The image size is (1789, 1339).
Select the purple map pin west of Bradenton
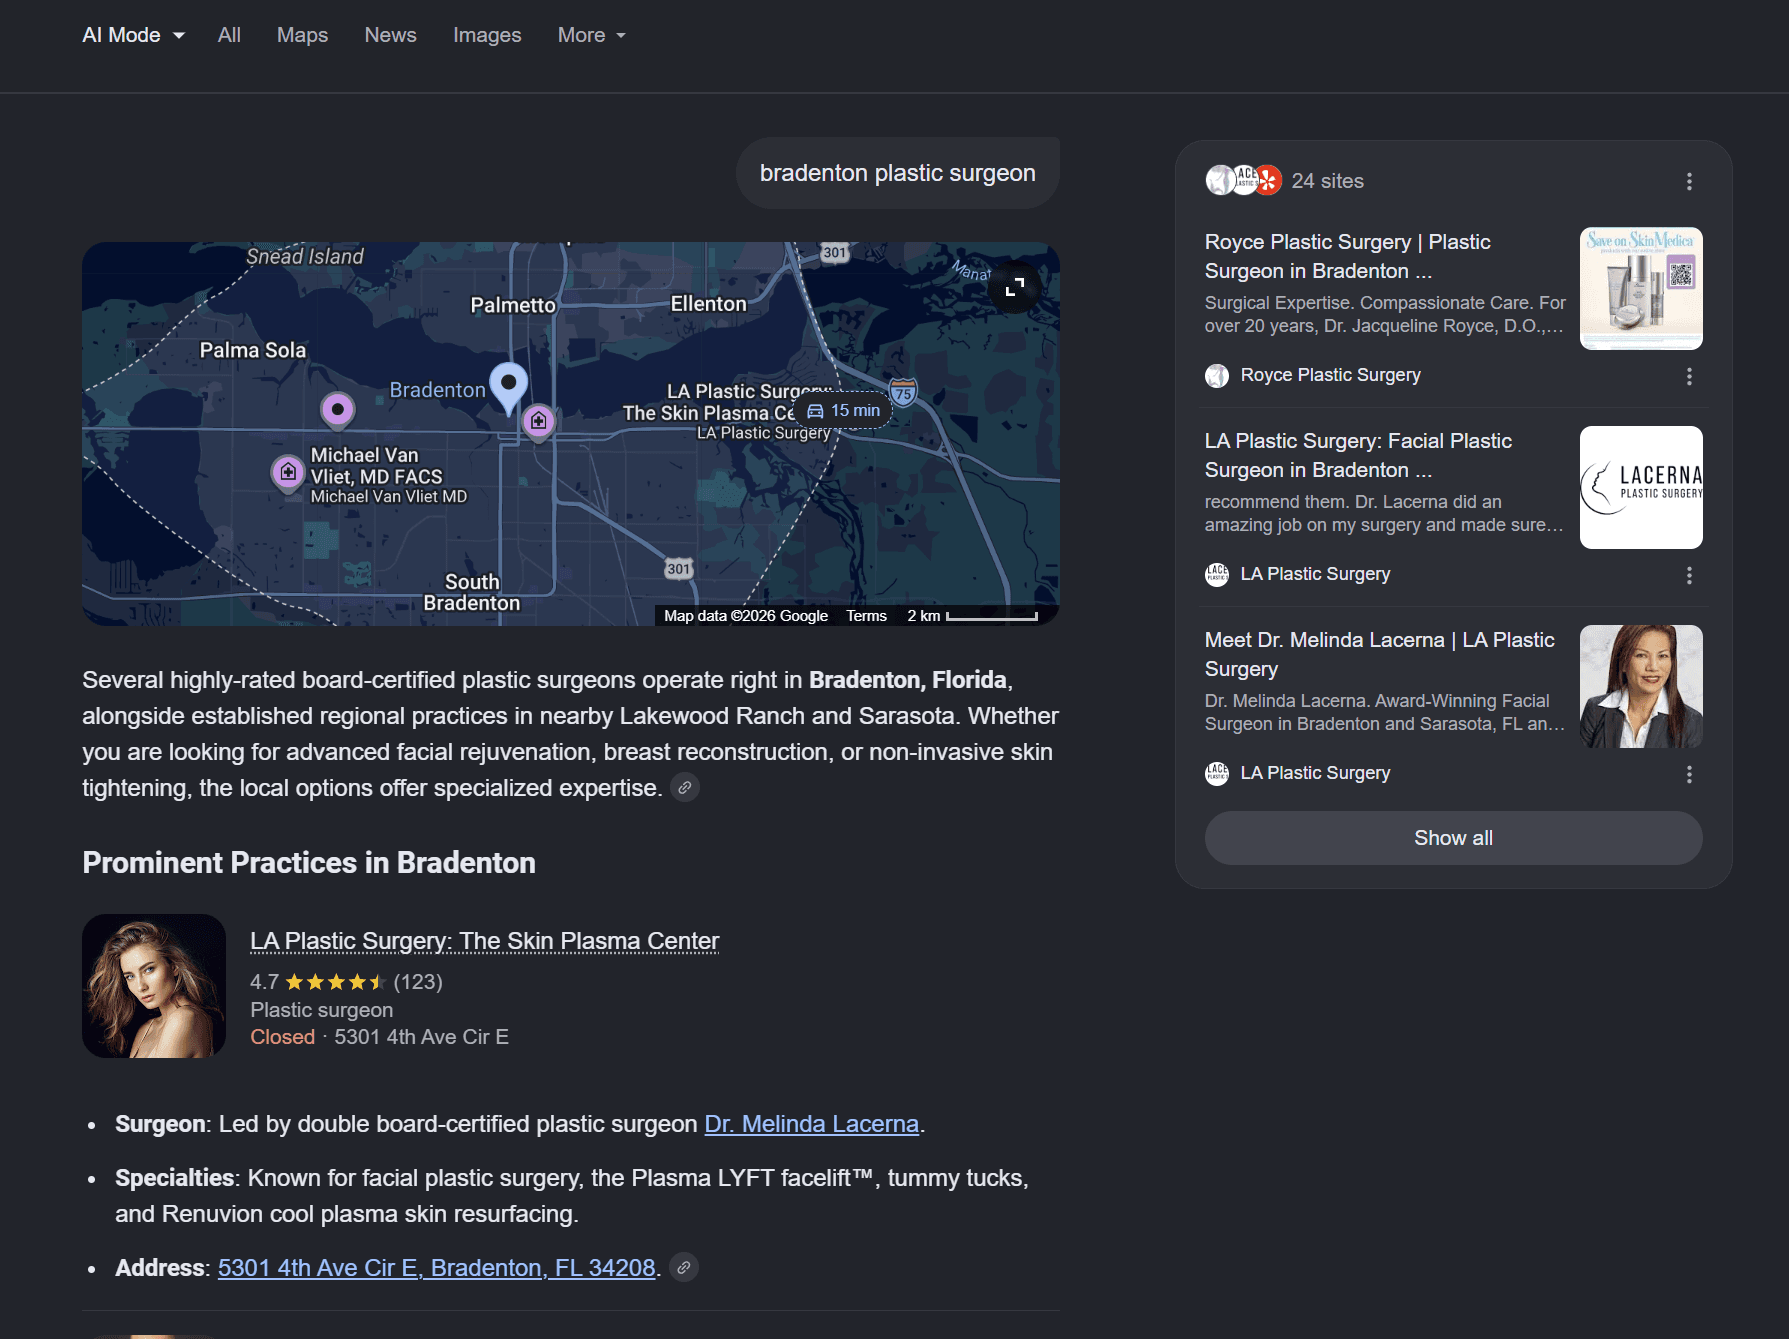pos(338,410)
